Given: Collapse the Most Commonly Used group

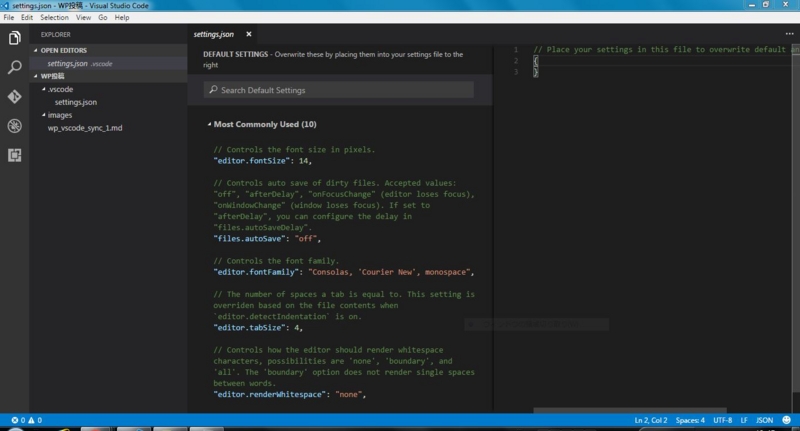Looking at the screenshot, I should pos(209,124).
